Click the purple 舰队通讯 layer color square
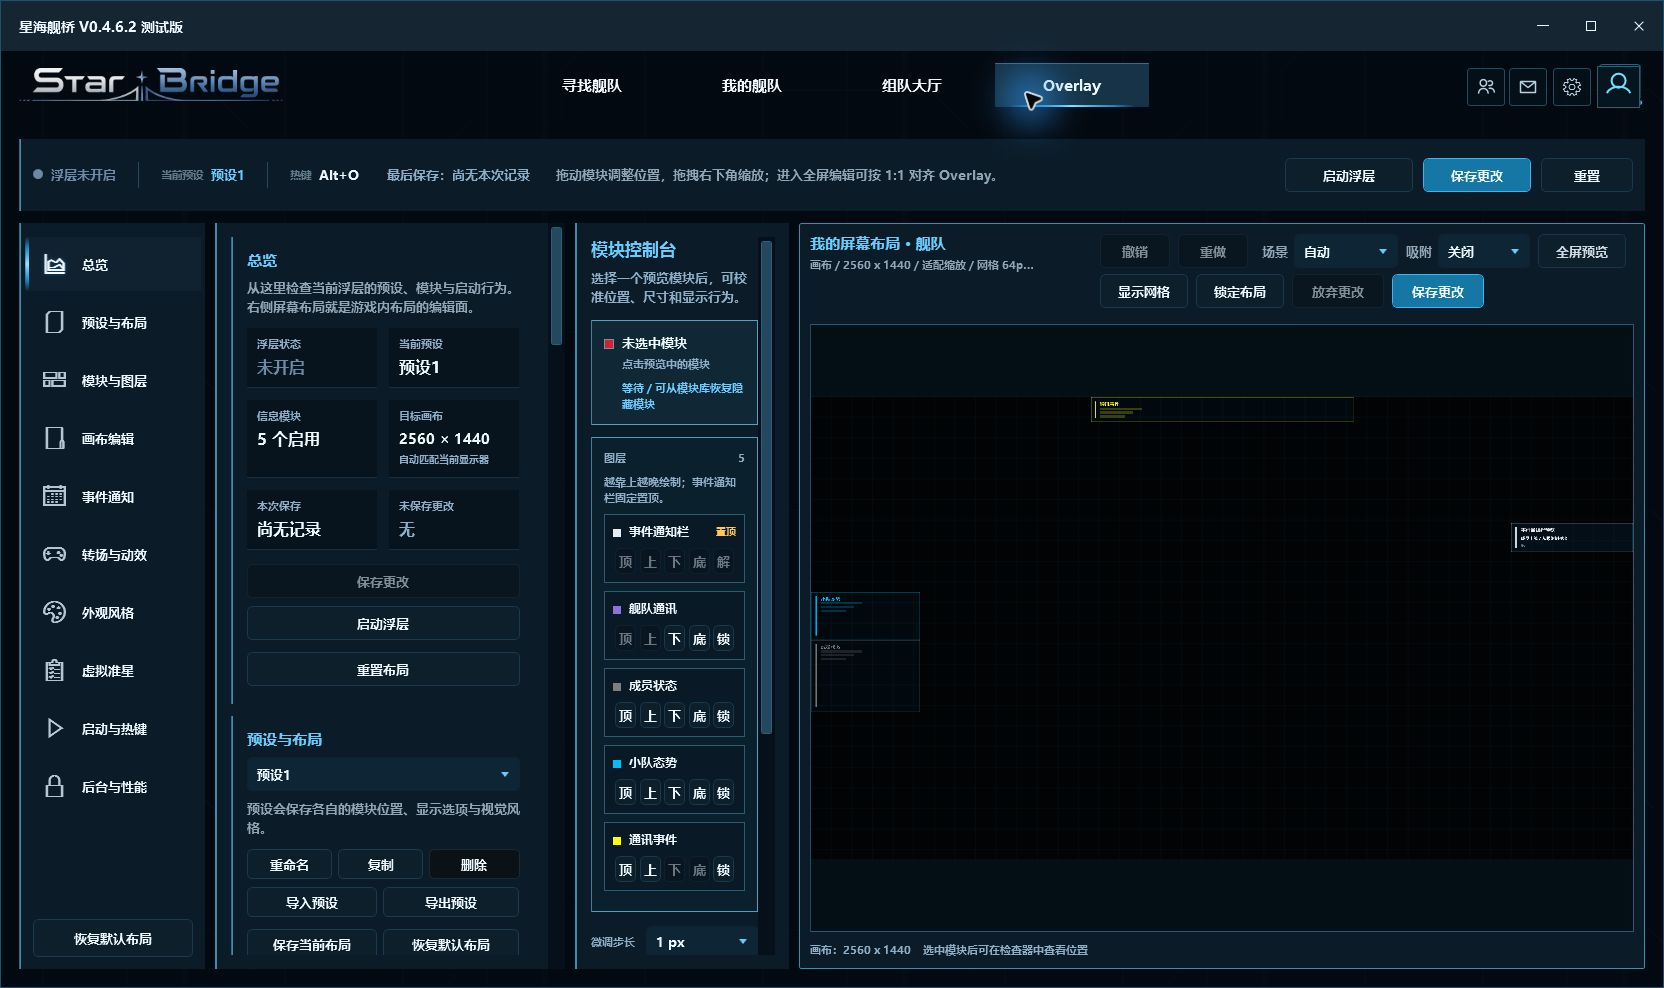 coord(617,609)
